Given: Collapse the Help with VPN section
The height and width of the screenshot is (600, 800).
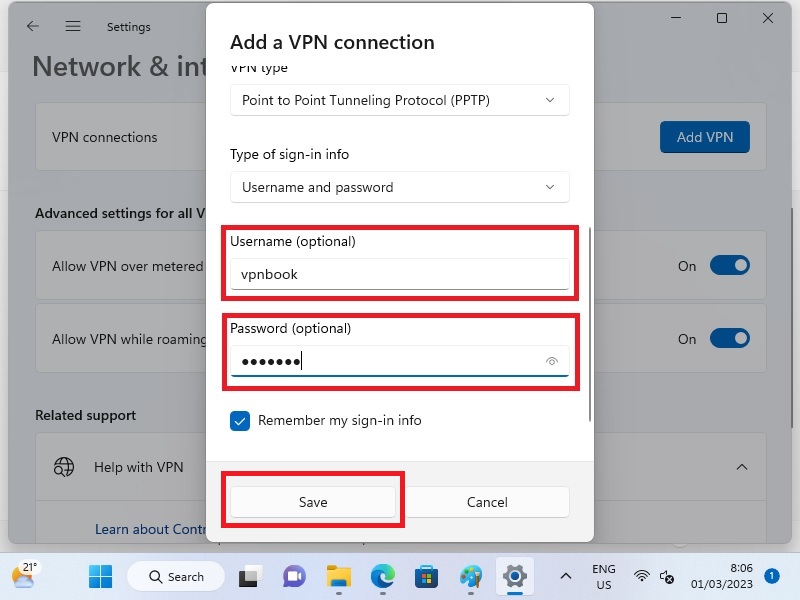Looking at the screenshot, I should 742,467.
